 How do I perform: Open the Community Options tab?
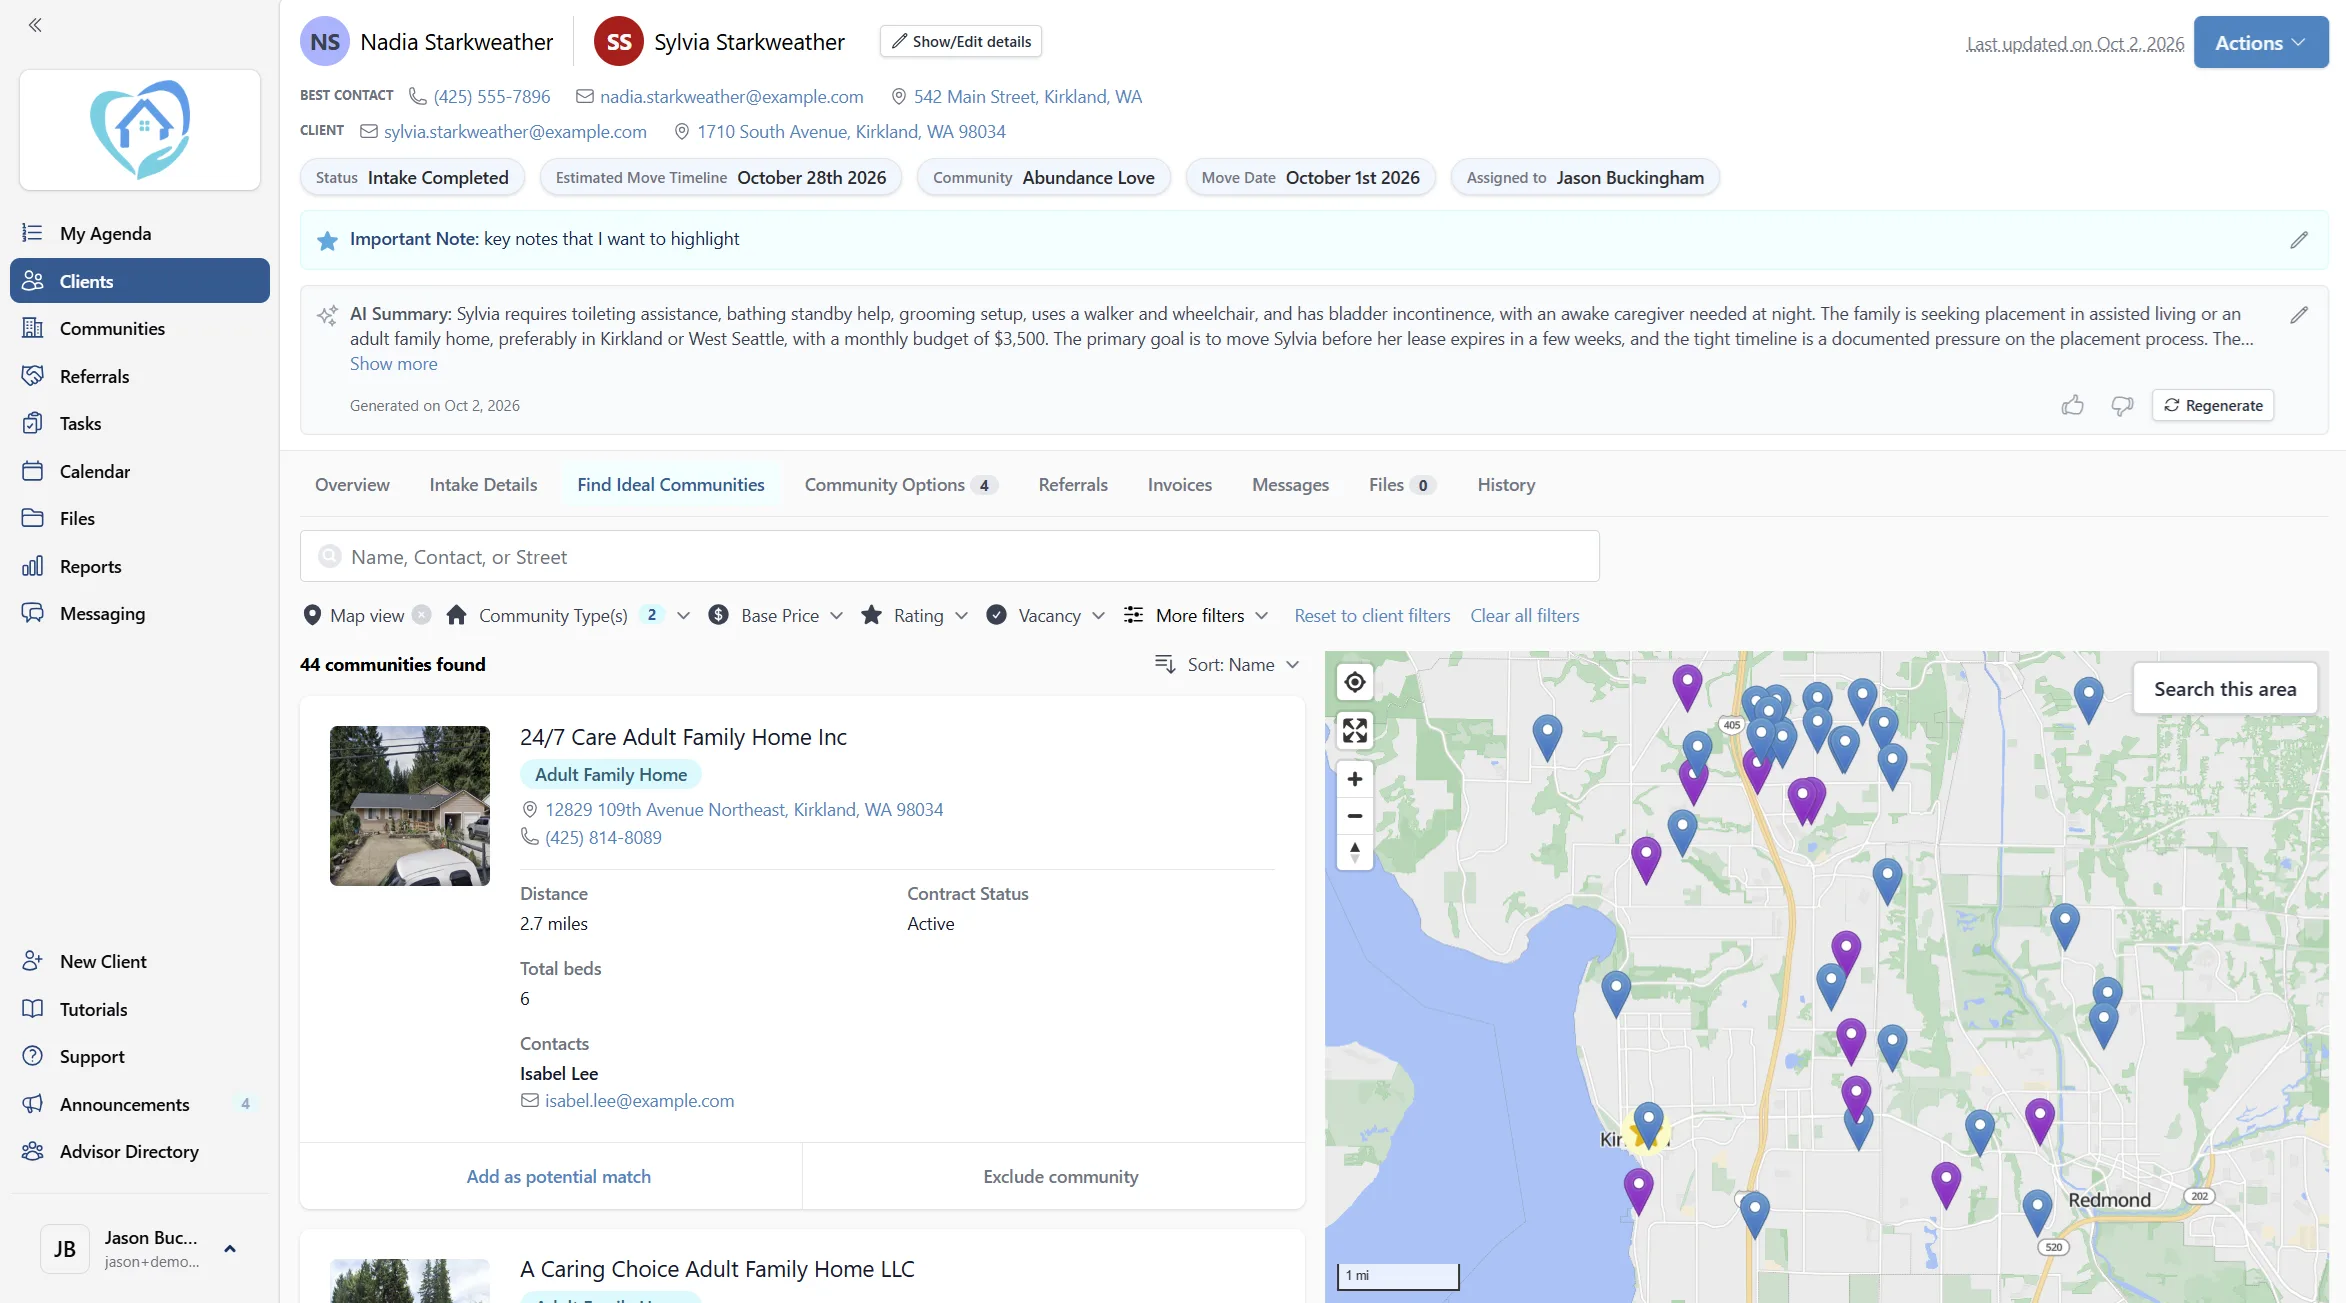pos(900,485)
